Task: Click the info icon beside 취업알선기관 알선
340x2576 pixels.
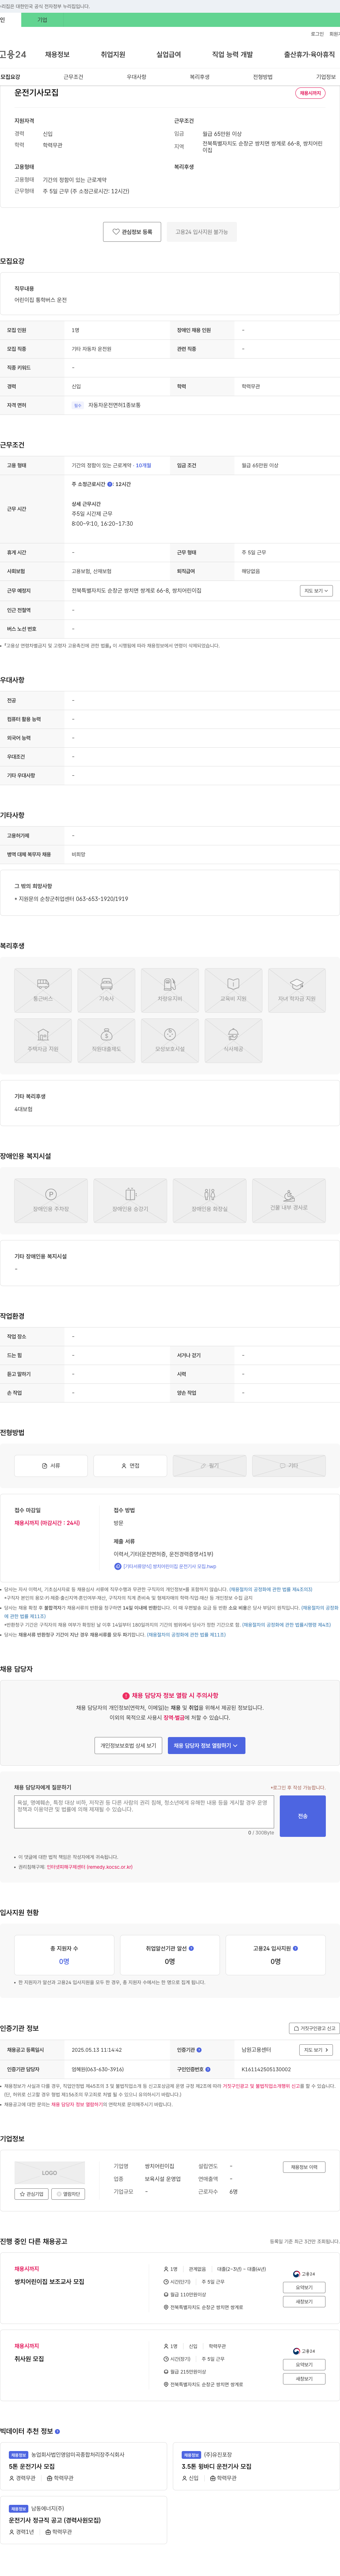Action: click(191, 1948)
